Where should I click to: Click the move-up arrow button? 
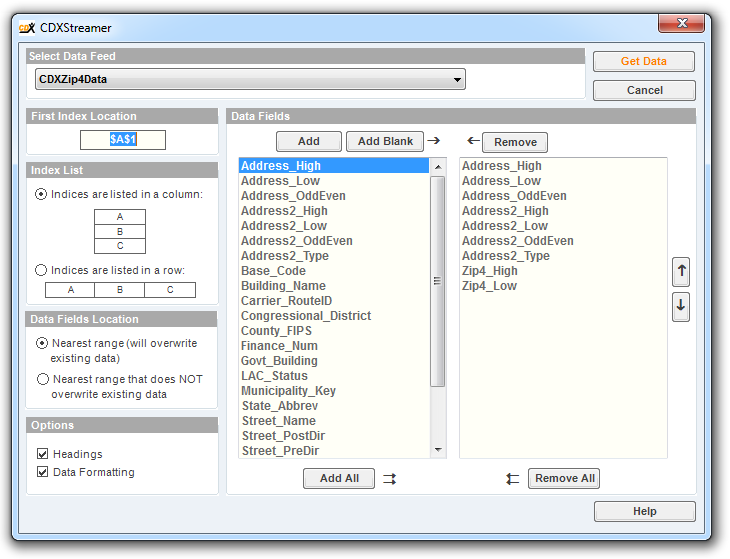(681, 272)
